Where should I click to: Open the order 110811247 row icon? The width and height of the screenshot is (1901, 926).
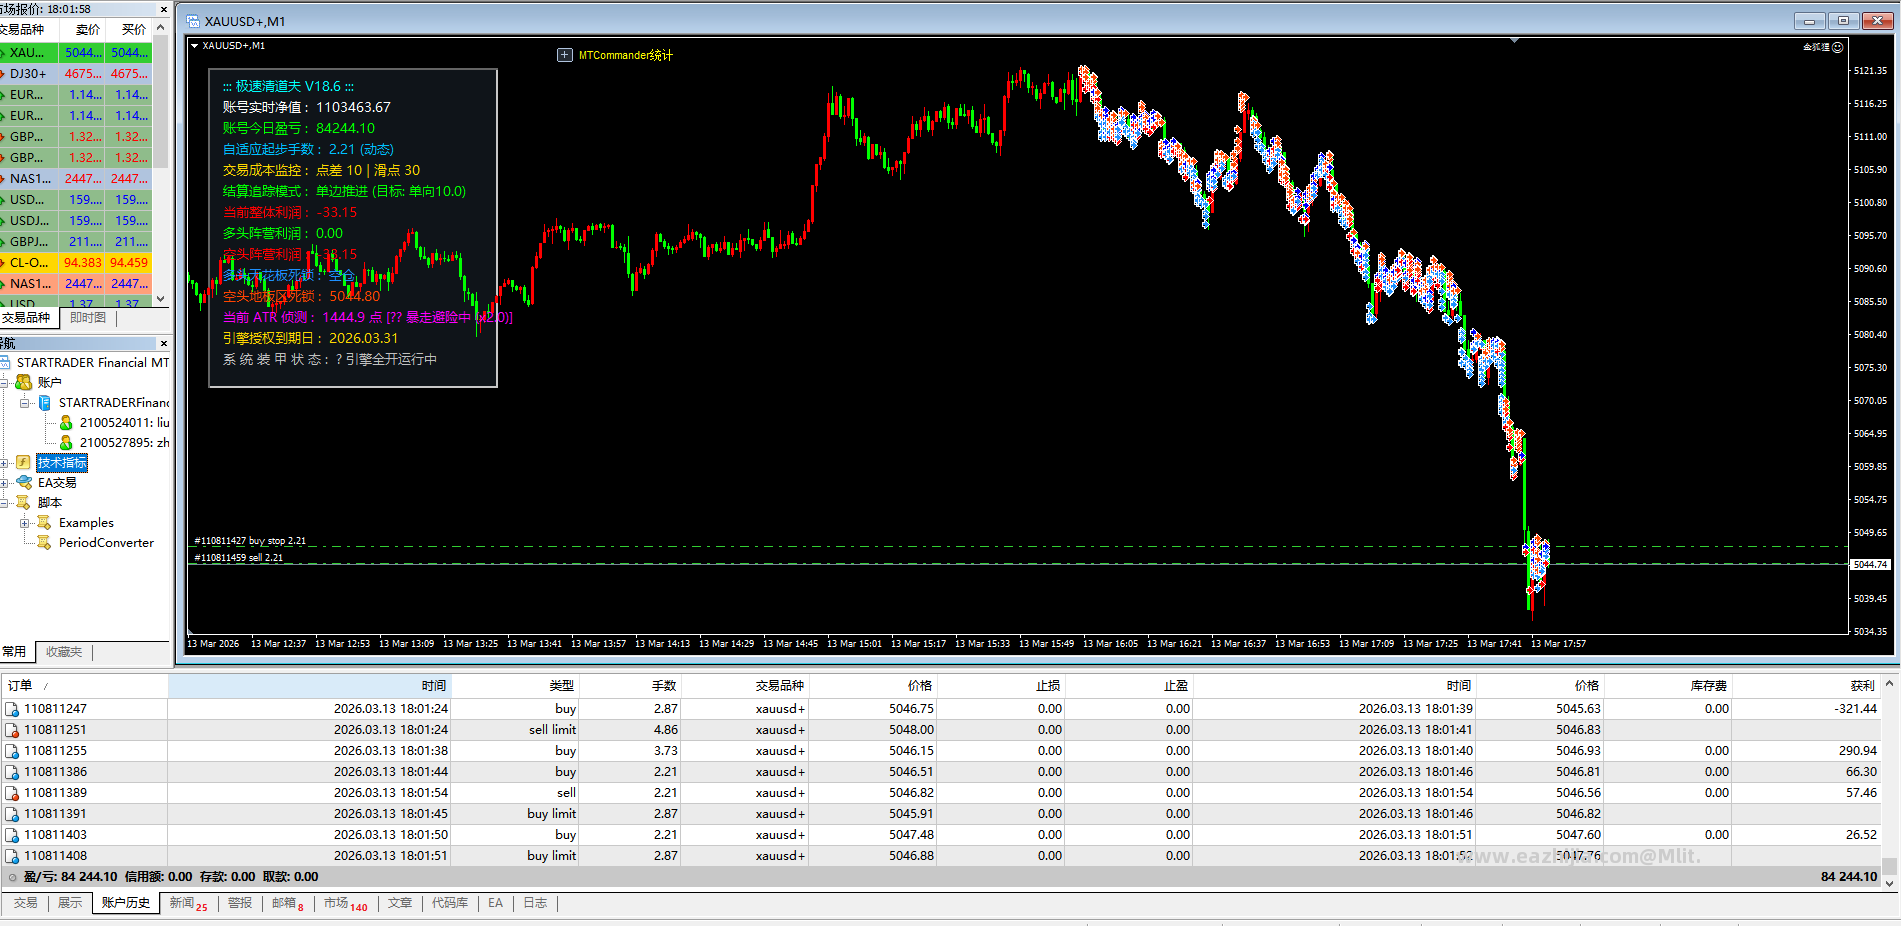coord(12,709)
